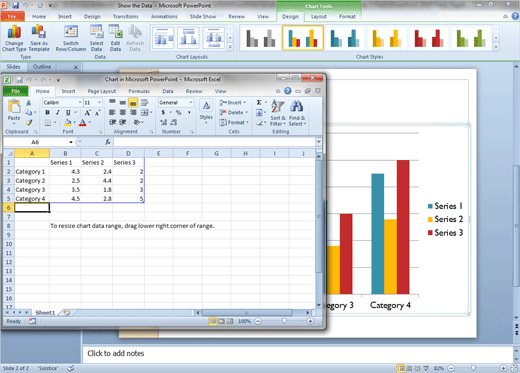The image size is (520, 373).
Task: Expand the Name Box dropdown arrow
Action: pyautogui.click(x=71, y=142)
